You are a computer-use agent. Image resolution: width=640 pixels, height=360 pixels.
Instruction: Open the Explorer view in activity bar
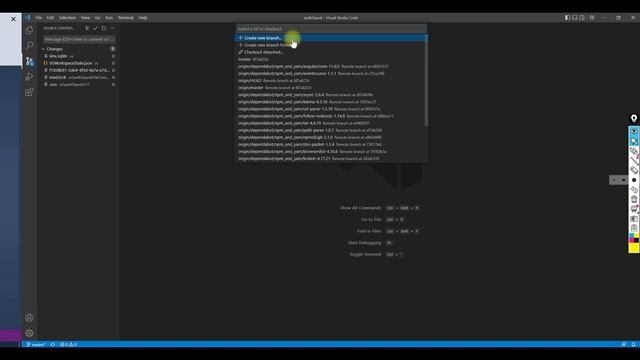(29, 30)
